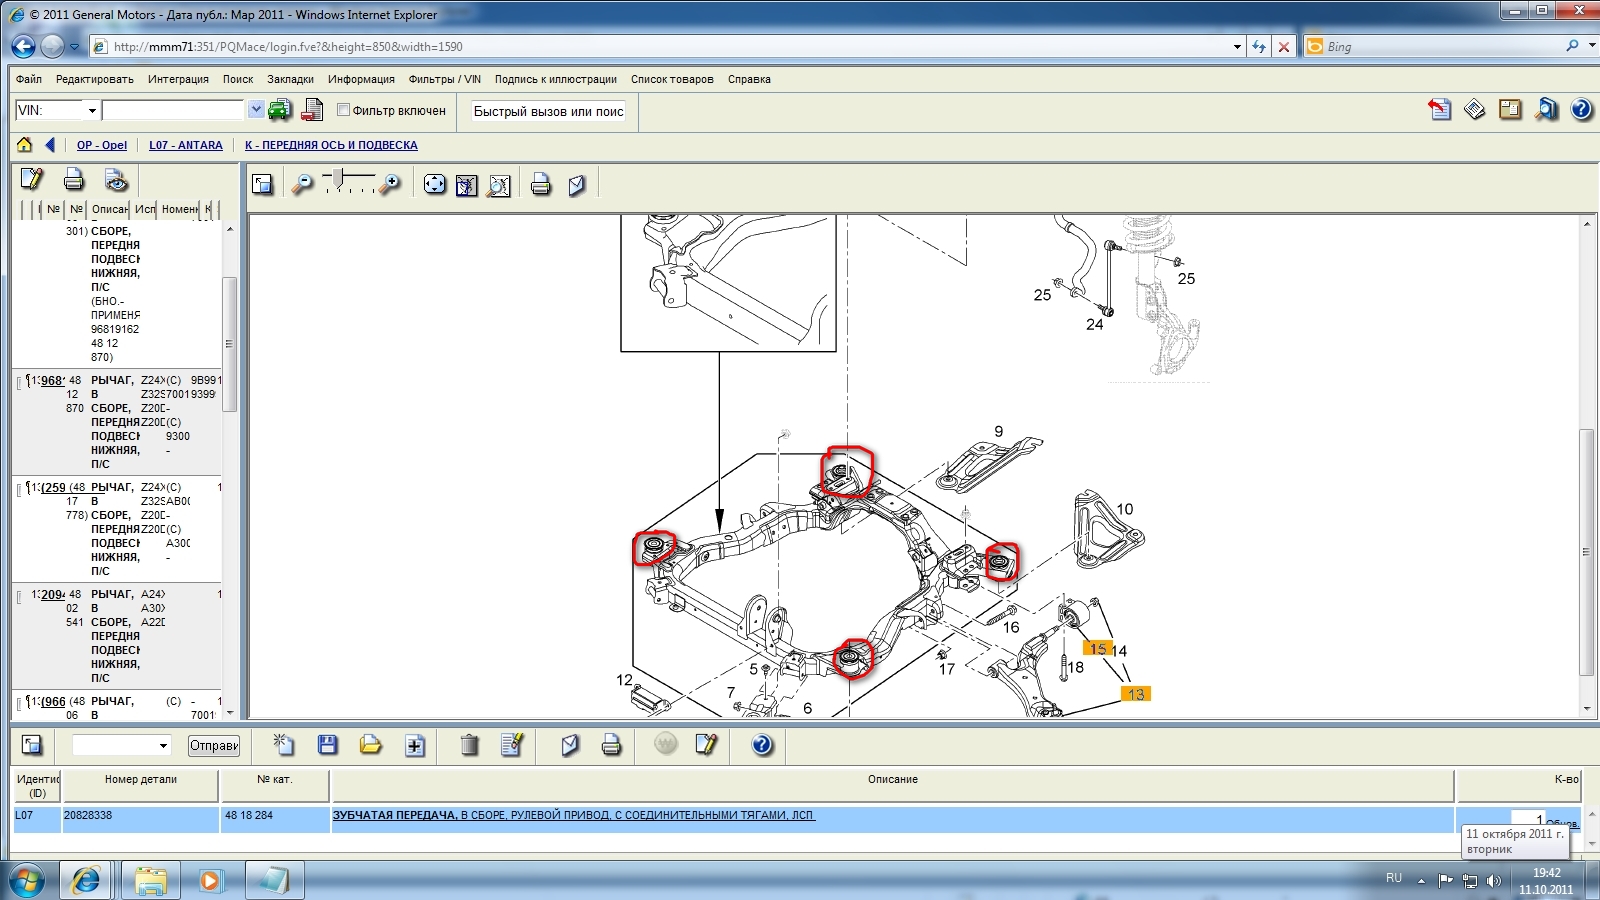Viewport: 1600px width, 900px height.
Task: Open a saved shopping list folder icon
Action: click(x=371, y=744)
